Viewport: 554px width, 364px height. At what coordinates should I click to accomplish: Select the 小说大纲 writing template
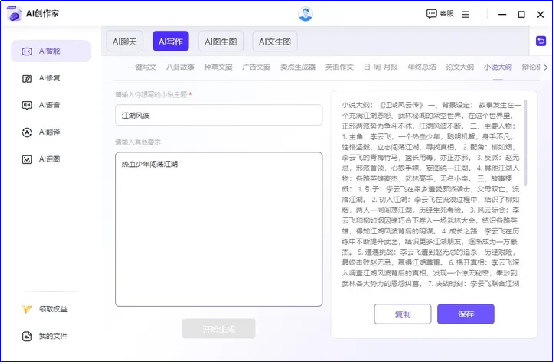coord(498,67)
